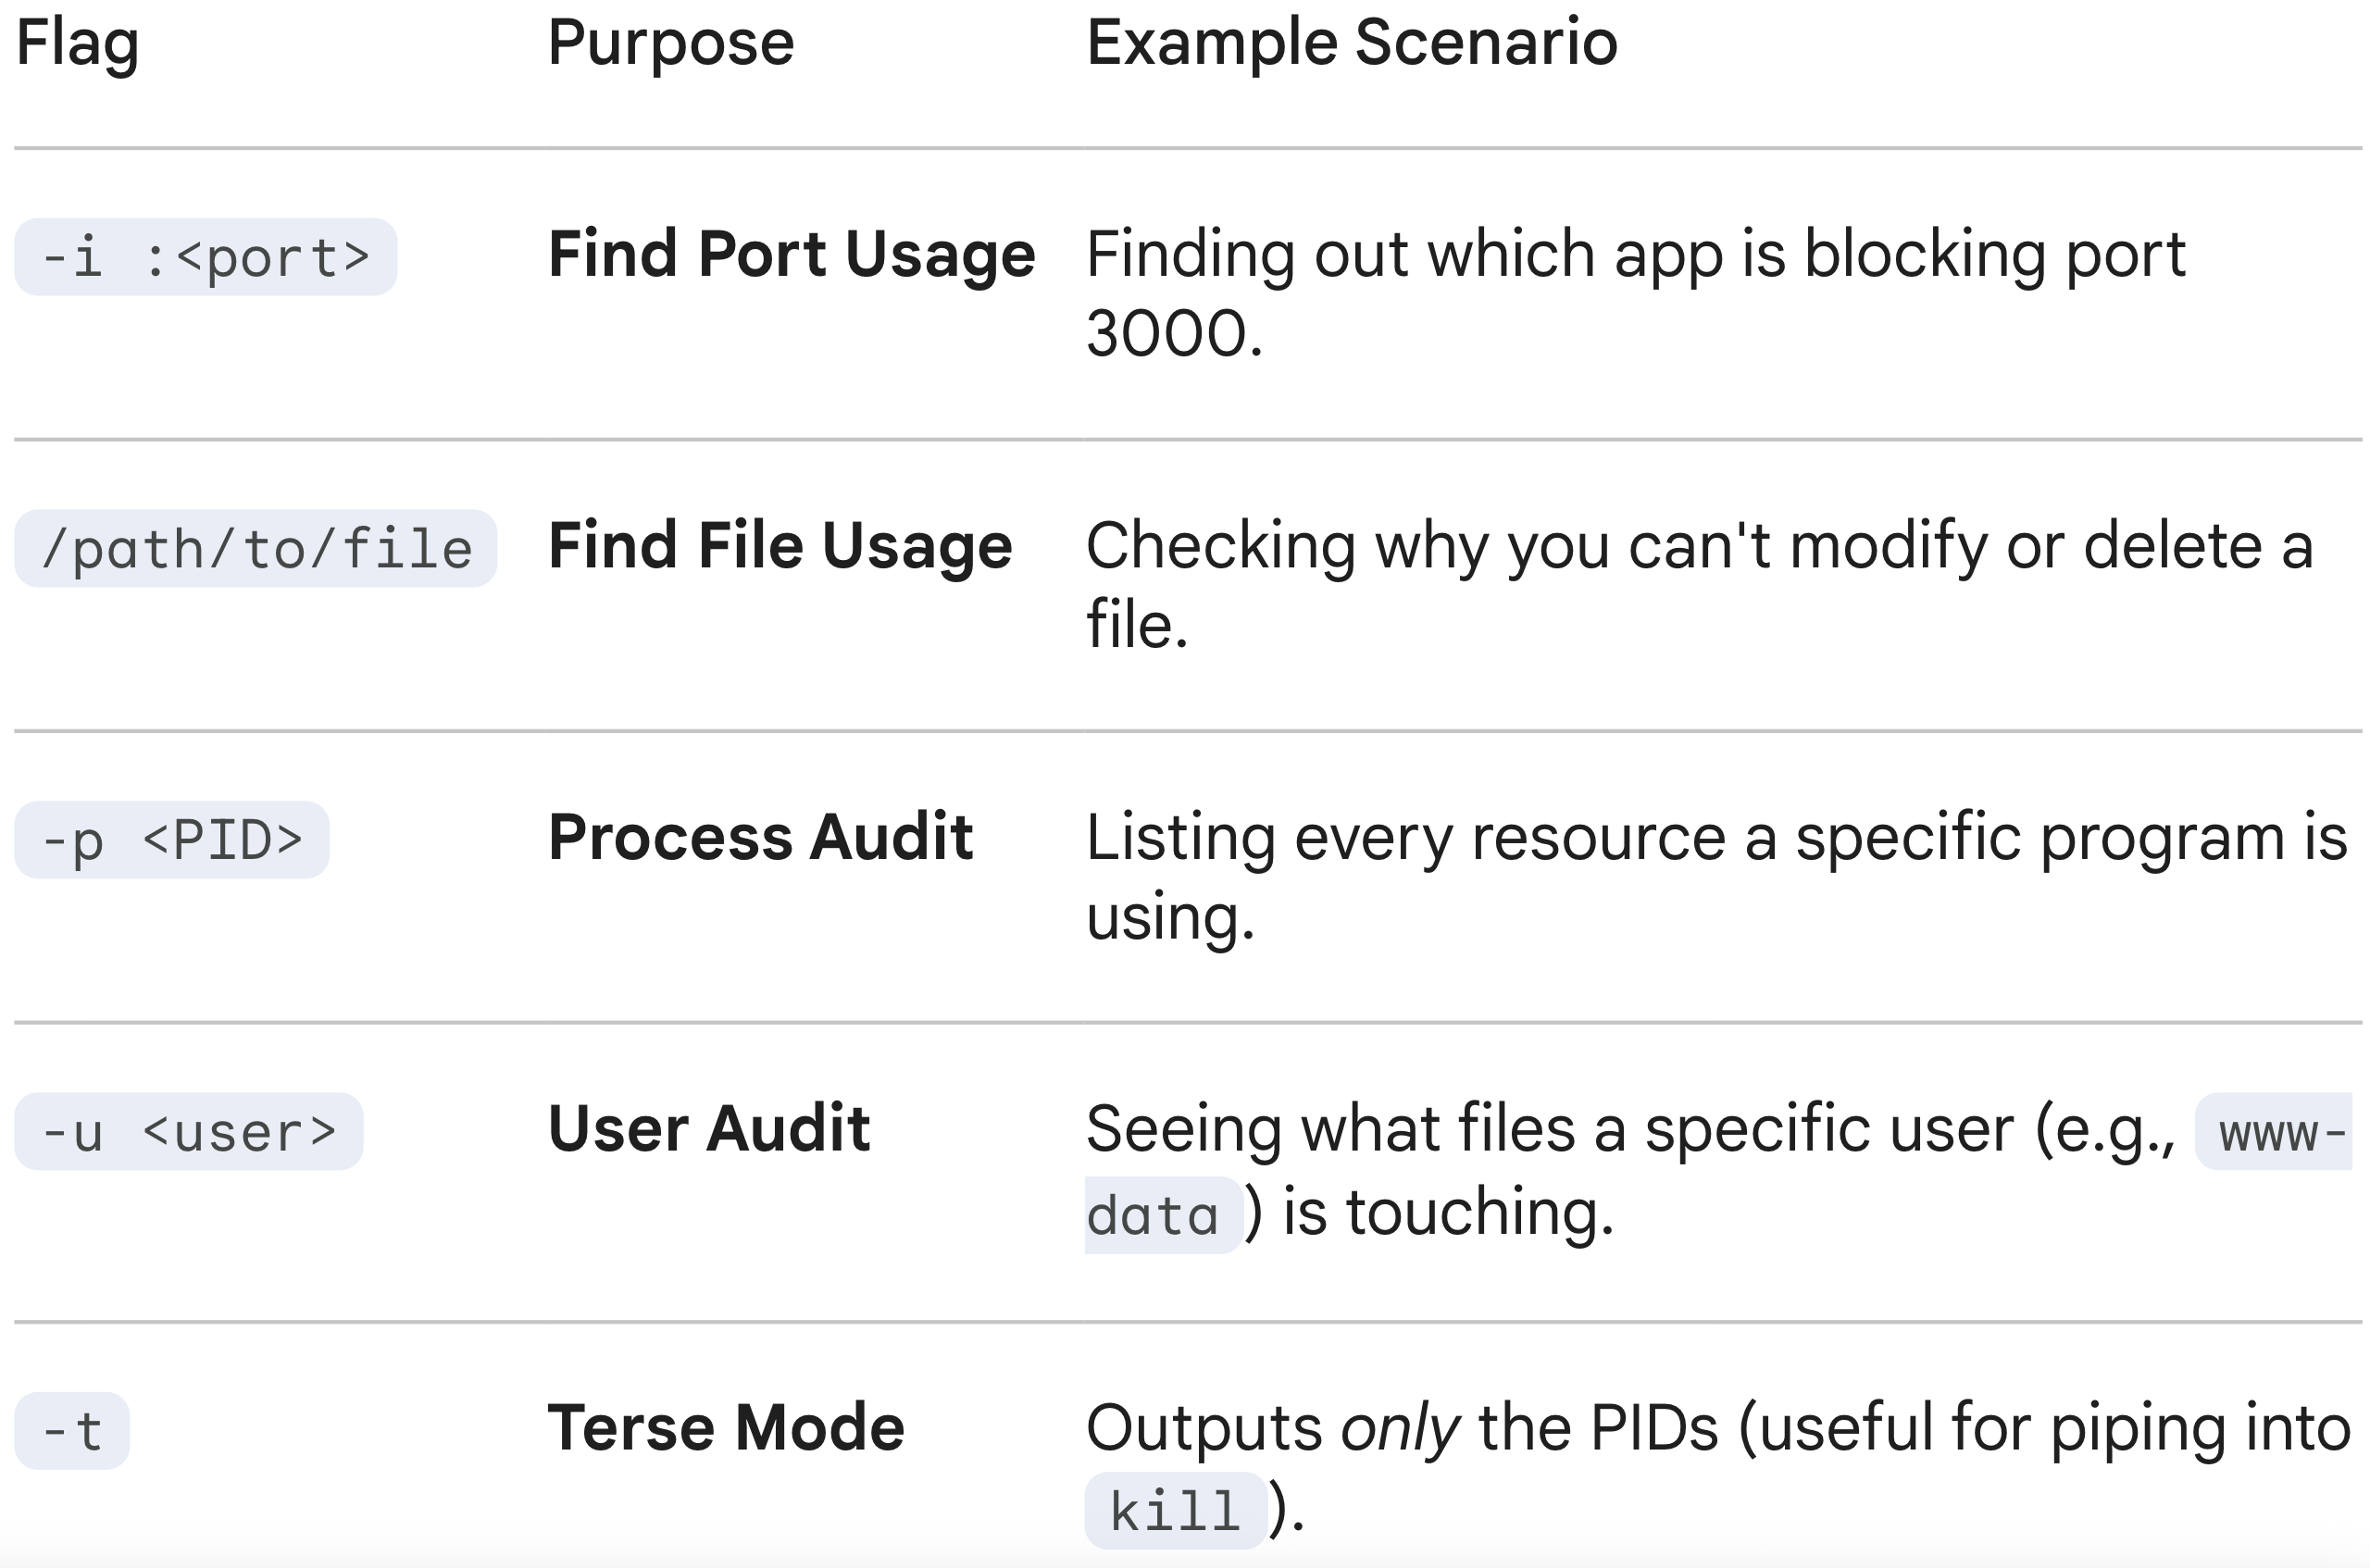
Task: Click the kill inline code chip
Action: tap(1175, 1510)
